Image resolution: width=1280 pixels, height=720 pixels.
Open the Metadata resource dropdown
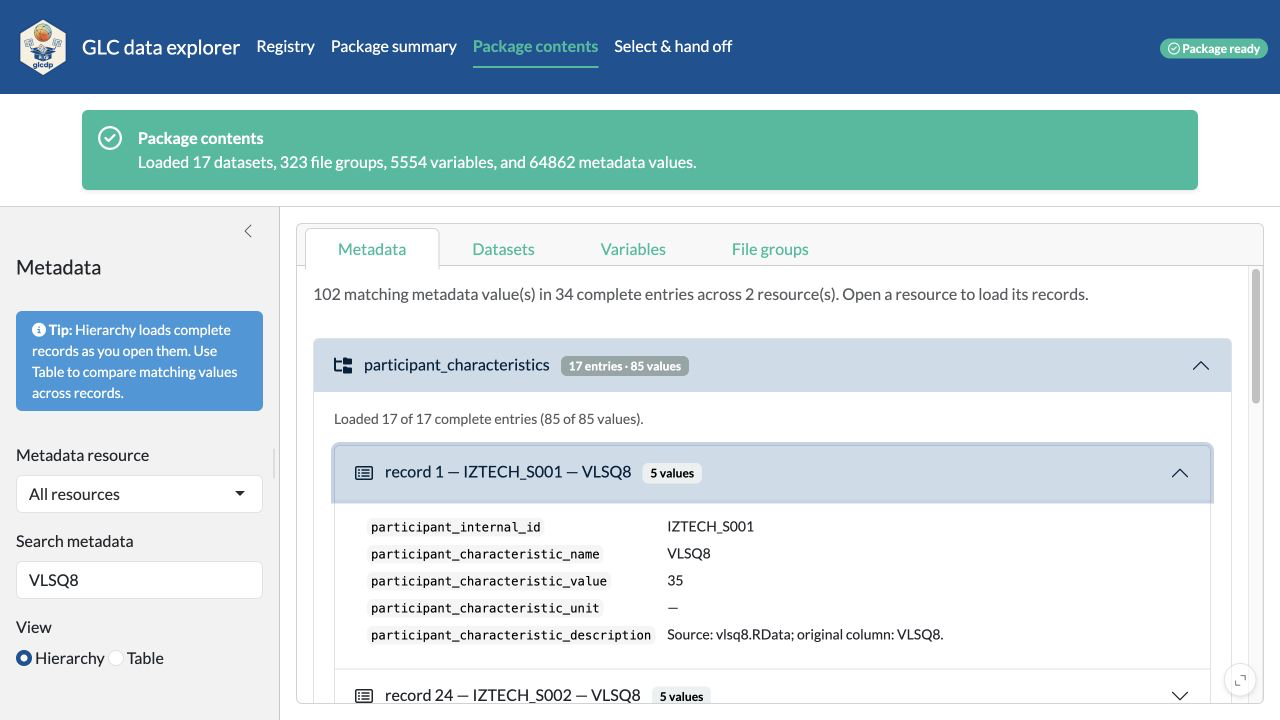tap(139, 494)
